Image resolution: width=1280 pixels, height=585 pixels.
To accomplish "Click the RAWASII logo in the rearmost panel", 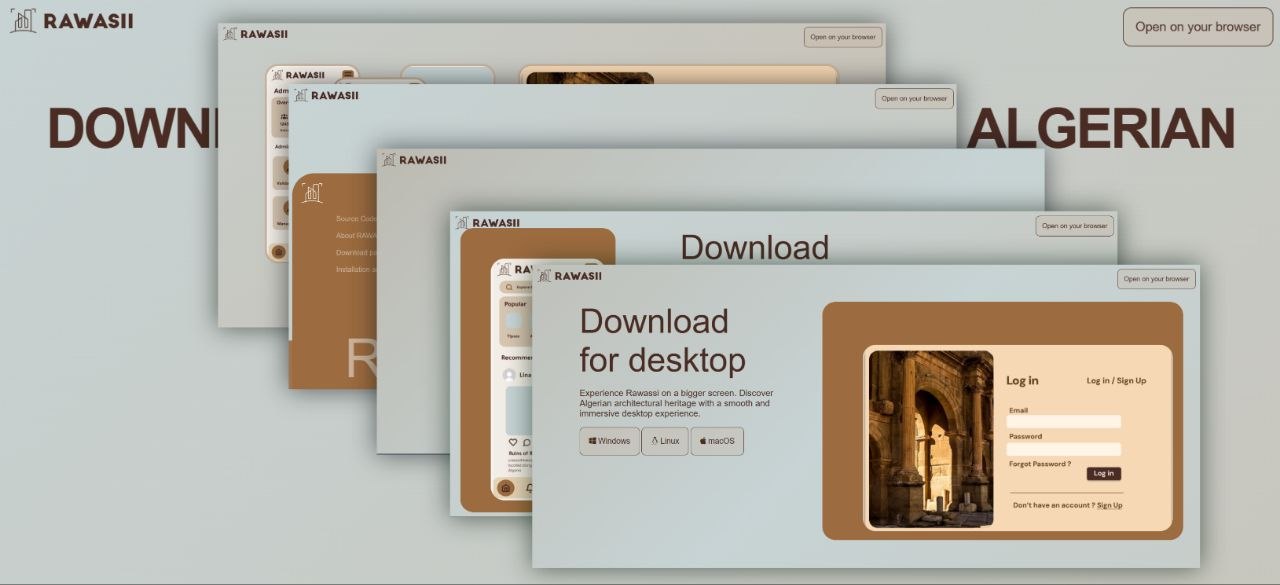I will [256, 34].
